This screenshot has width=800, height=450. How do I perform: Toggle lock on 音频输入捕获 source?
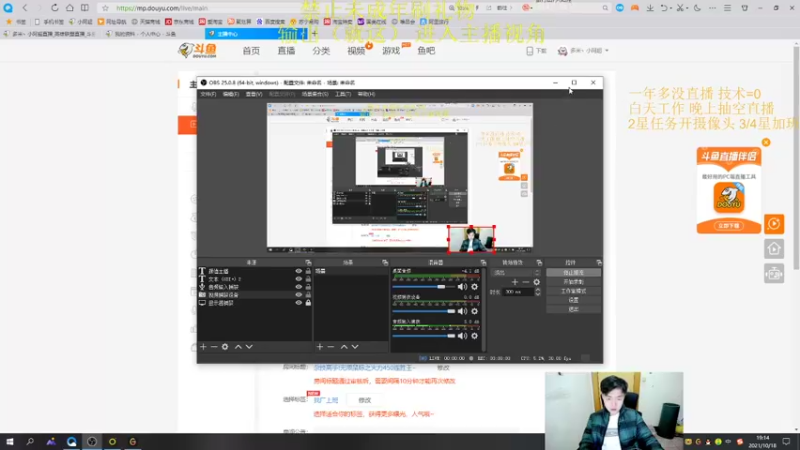pos(308,287)
